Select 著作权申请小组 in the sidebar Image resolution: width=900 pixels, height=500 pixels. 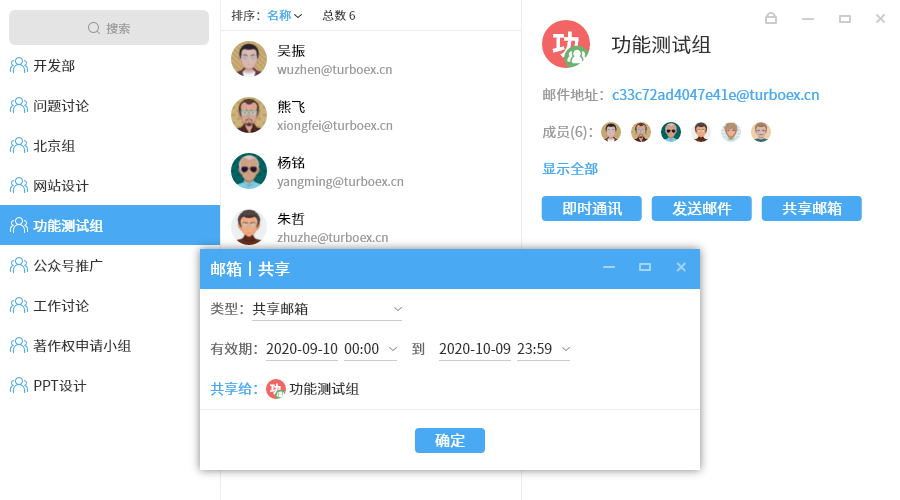pyautogui.click(x=82, y=346)
